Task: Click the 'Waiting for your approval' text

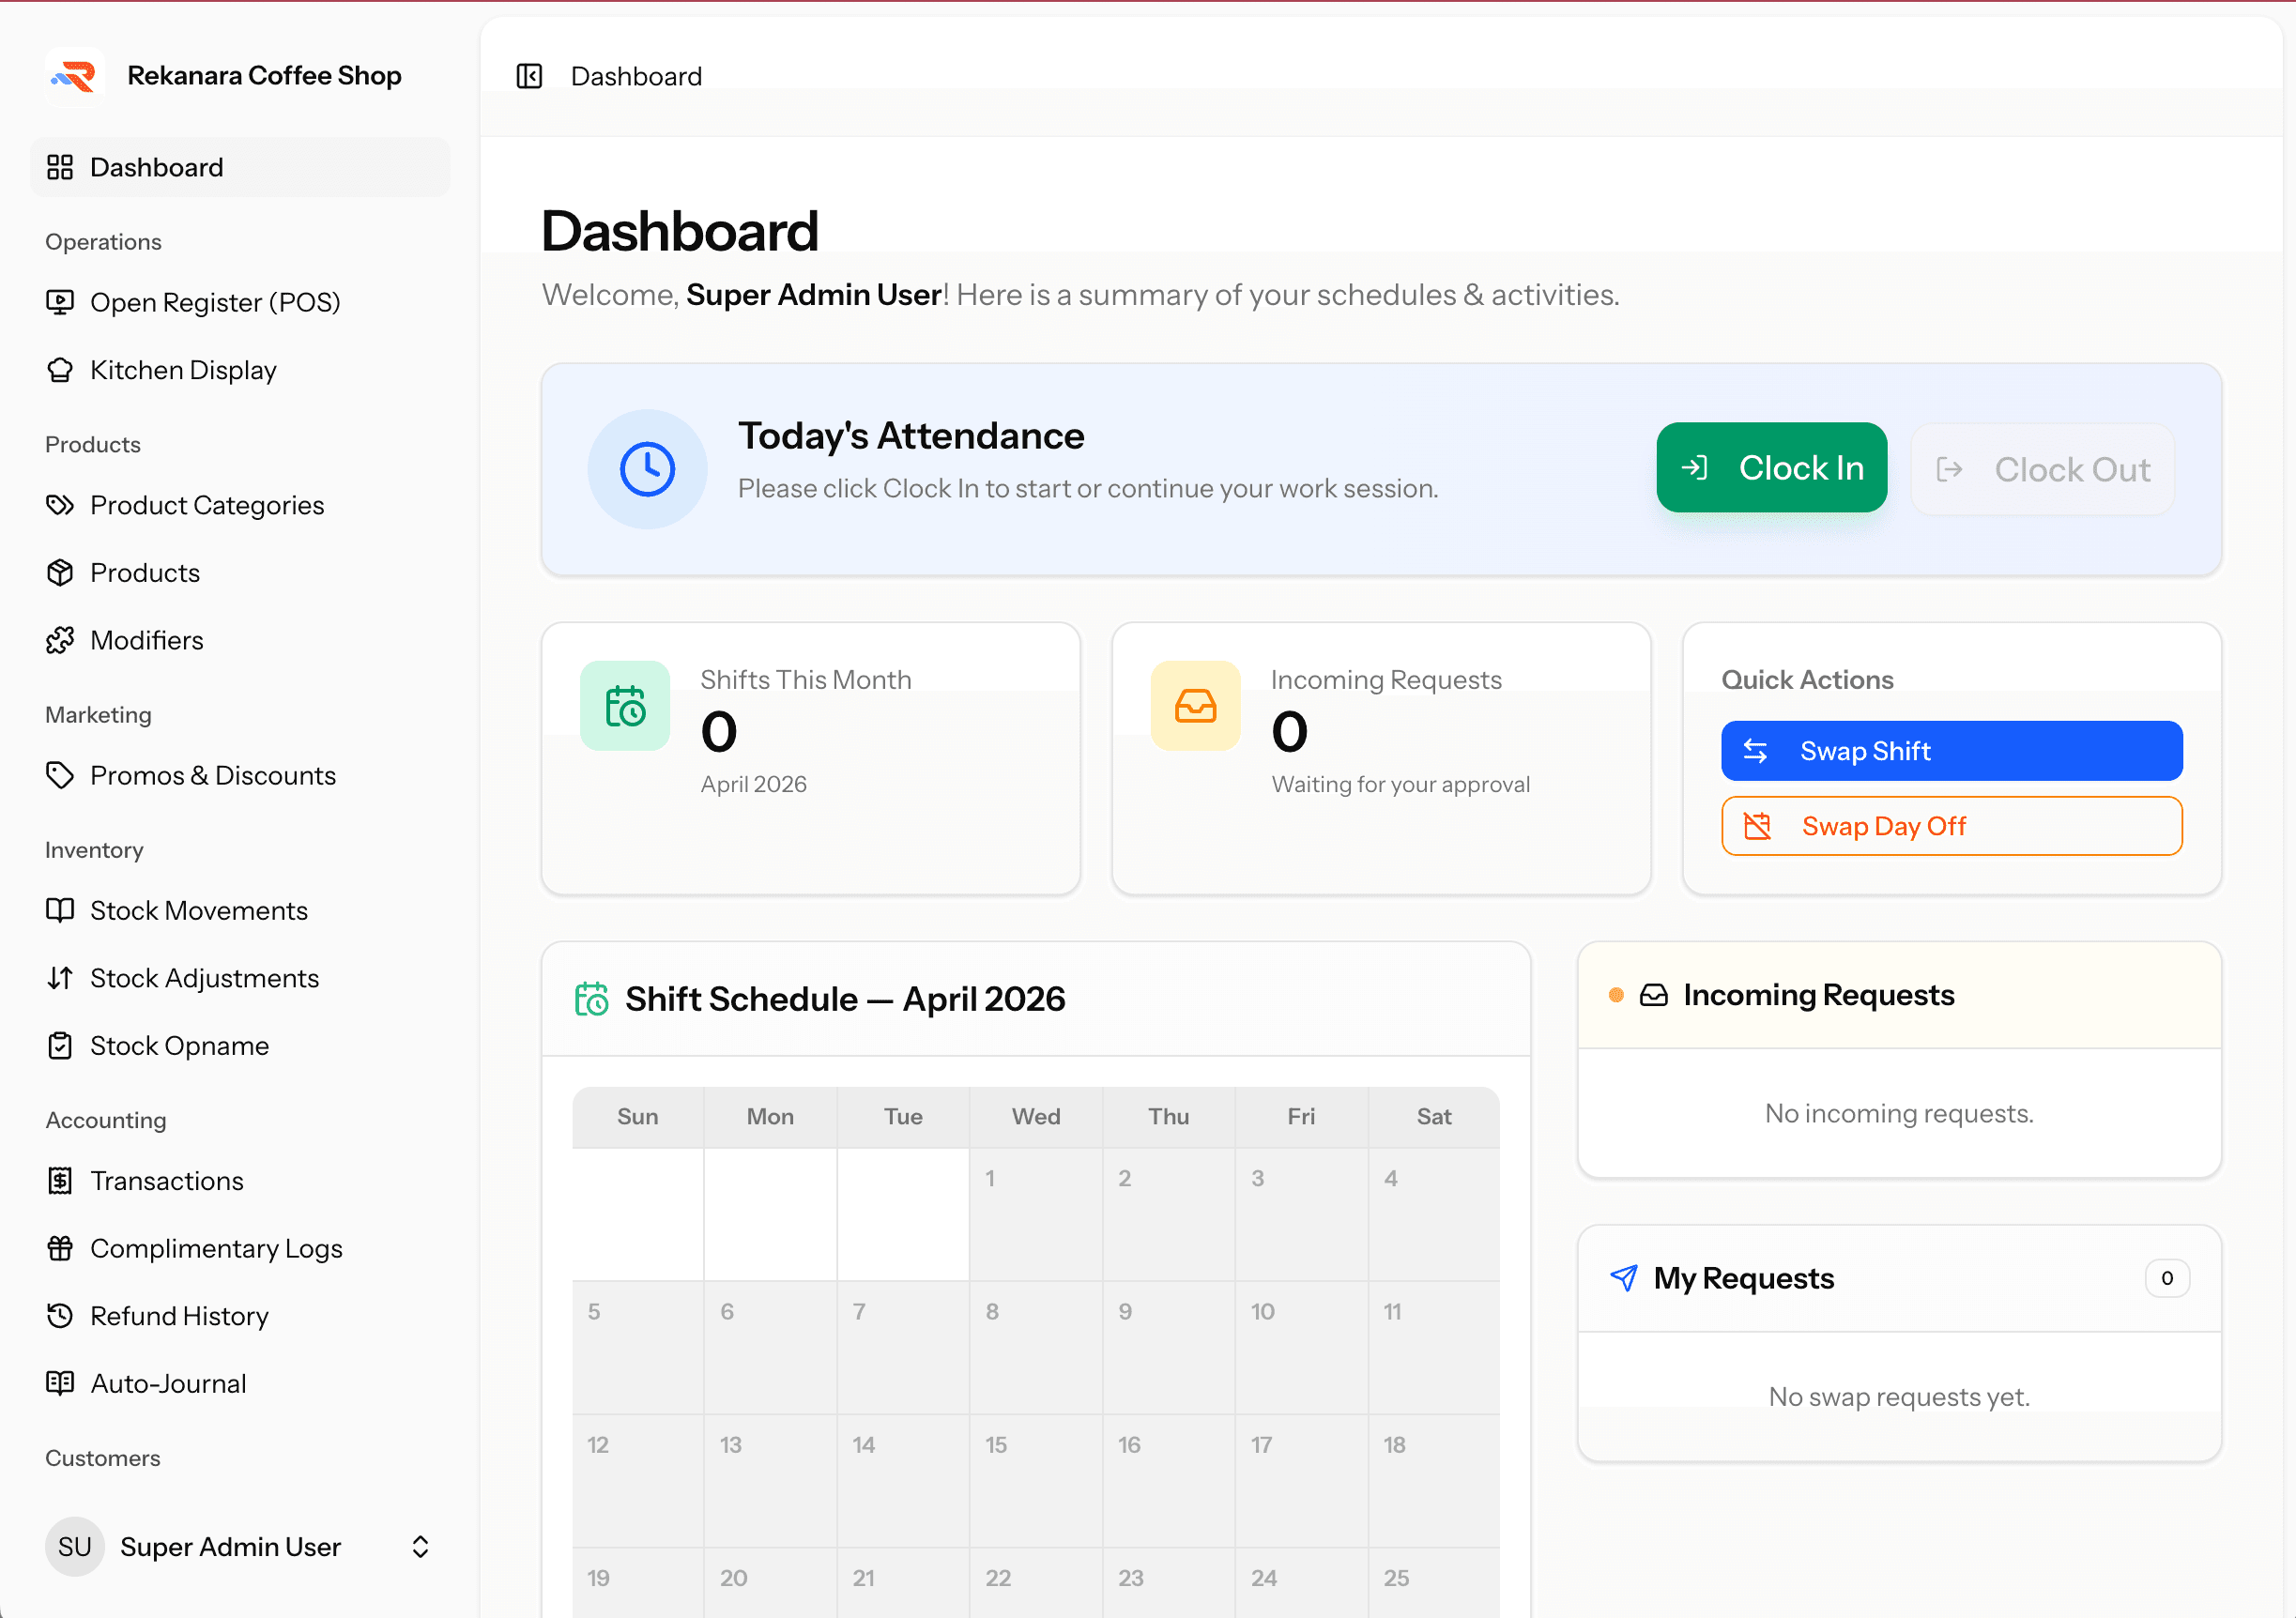Action: (x=1400, y=784)
